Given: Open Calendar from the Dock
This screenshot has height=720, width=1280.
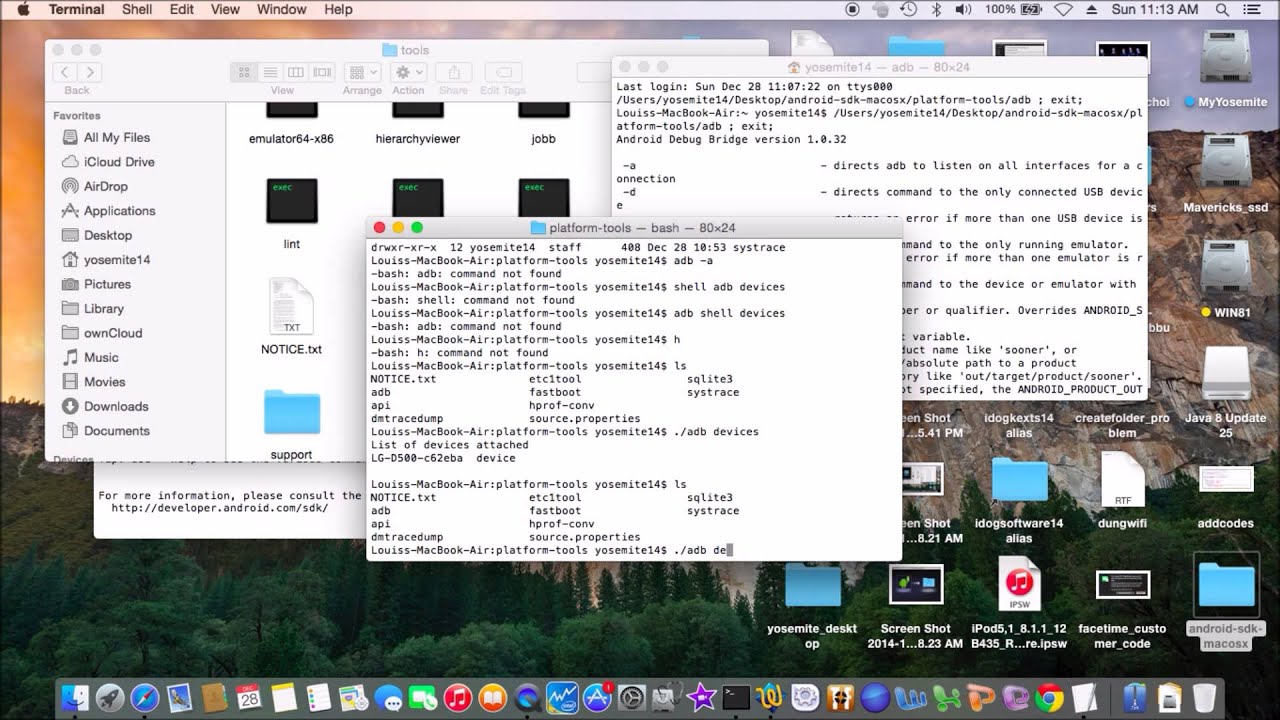Looking at the screenshot, I should pyautogui.click(x=249, y=697).
